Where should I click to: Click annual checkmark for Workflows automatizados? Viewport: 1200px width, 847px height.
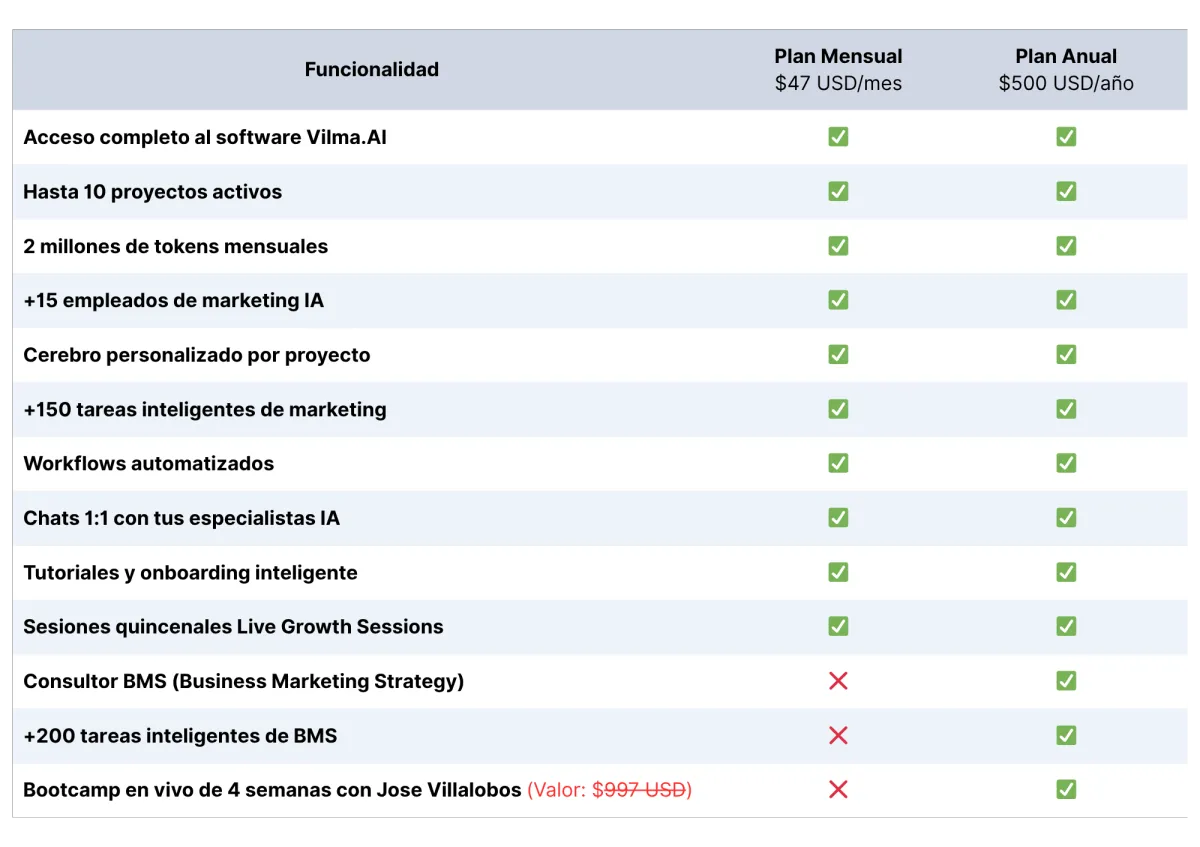[x=1066, y=463]
